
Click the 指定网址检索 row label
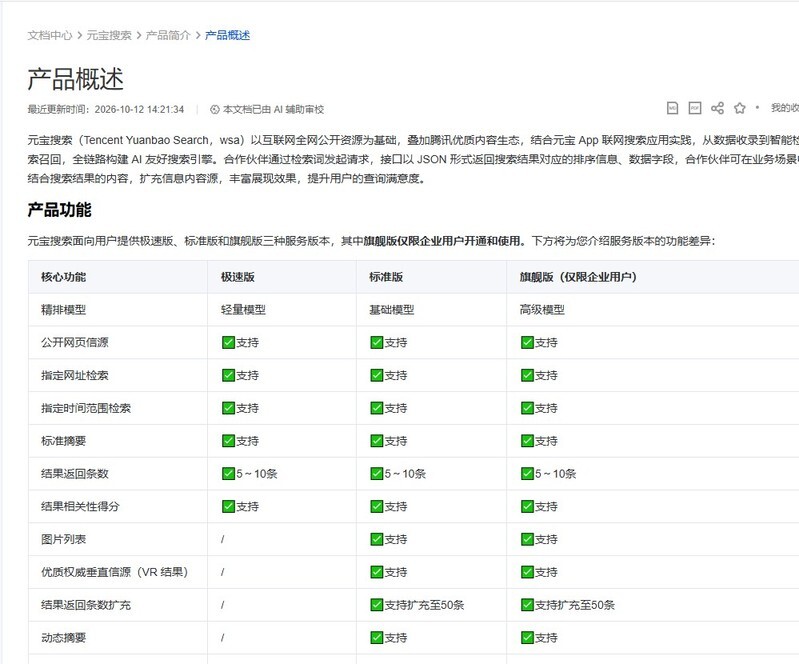point(74,375)
